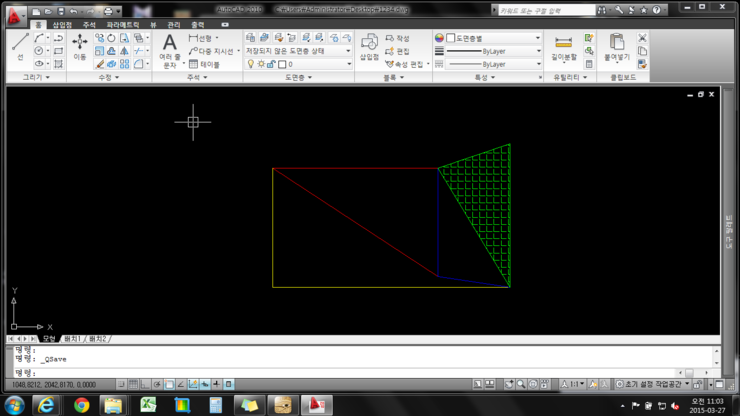The height and width of the screenshot is (416, 740).
Task: Open the layer state dropdown
Action: [298, 51]
